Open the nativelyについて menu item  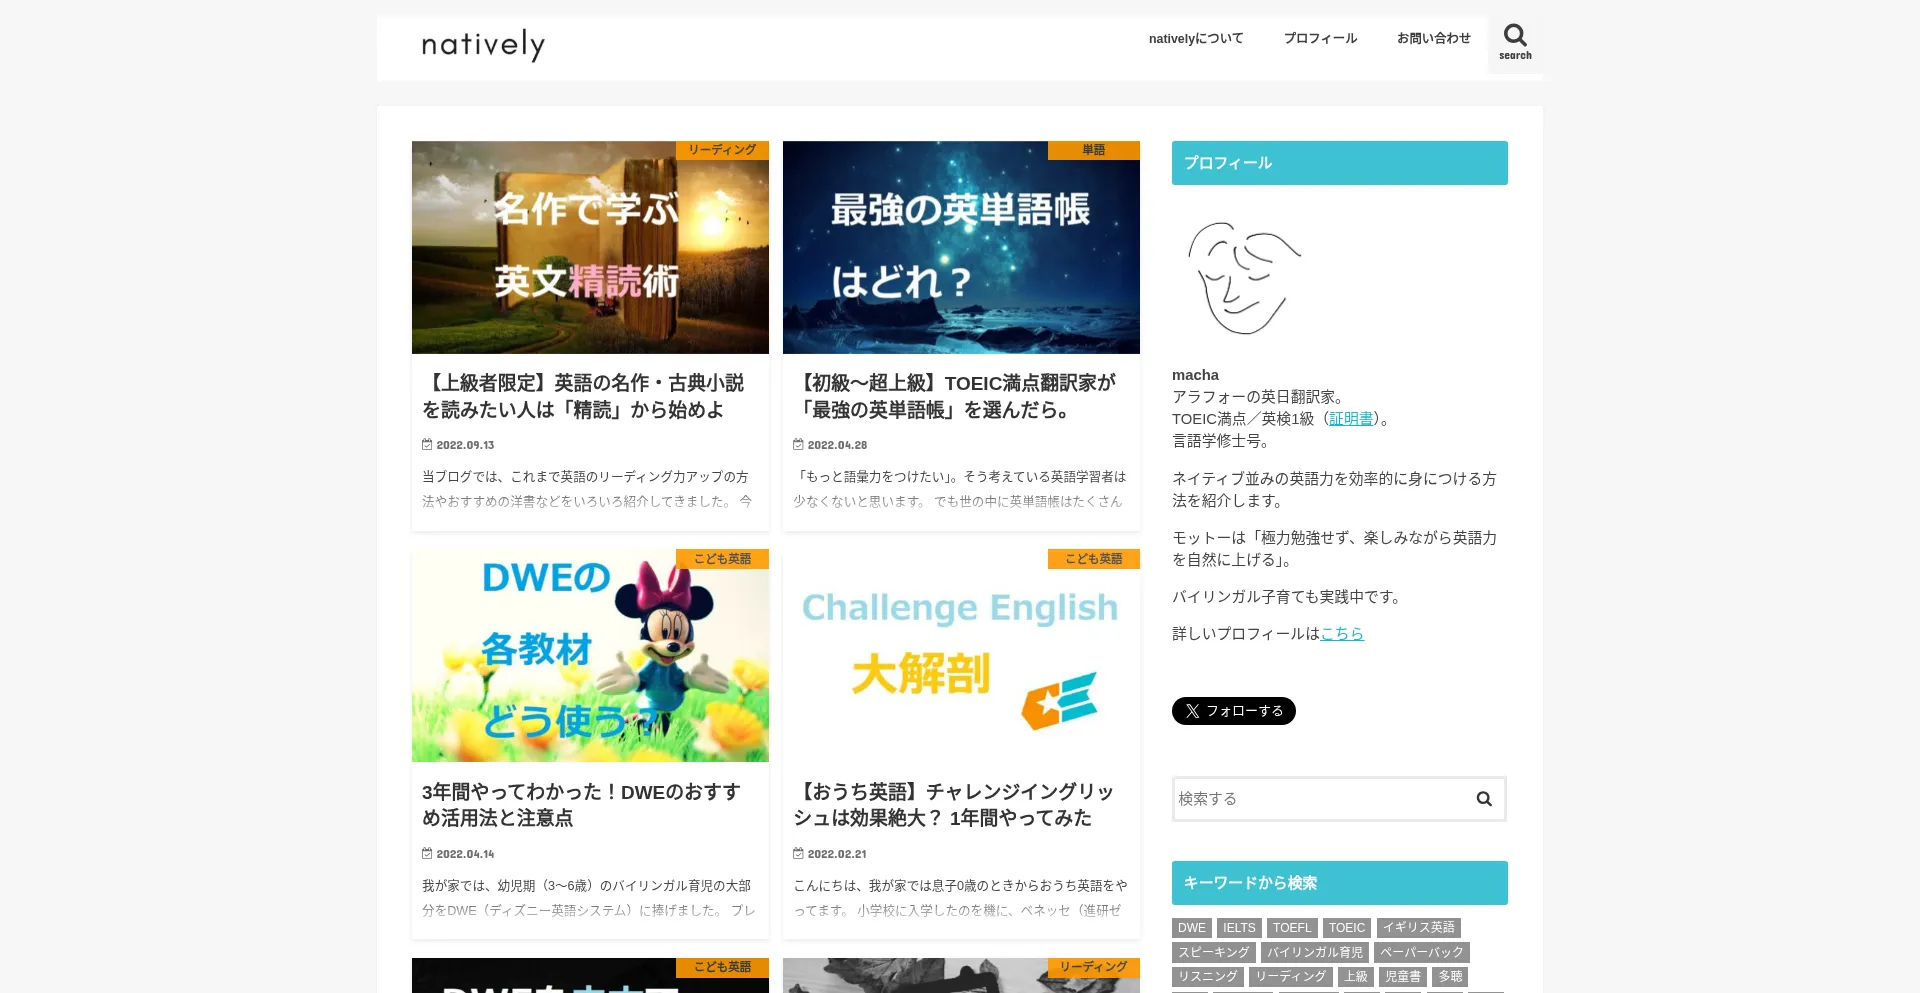click(1196, 38)
